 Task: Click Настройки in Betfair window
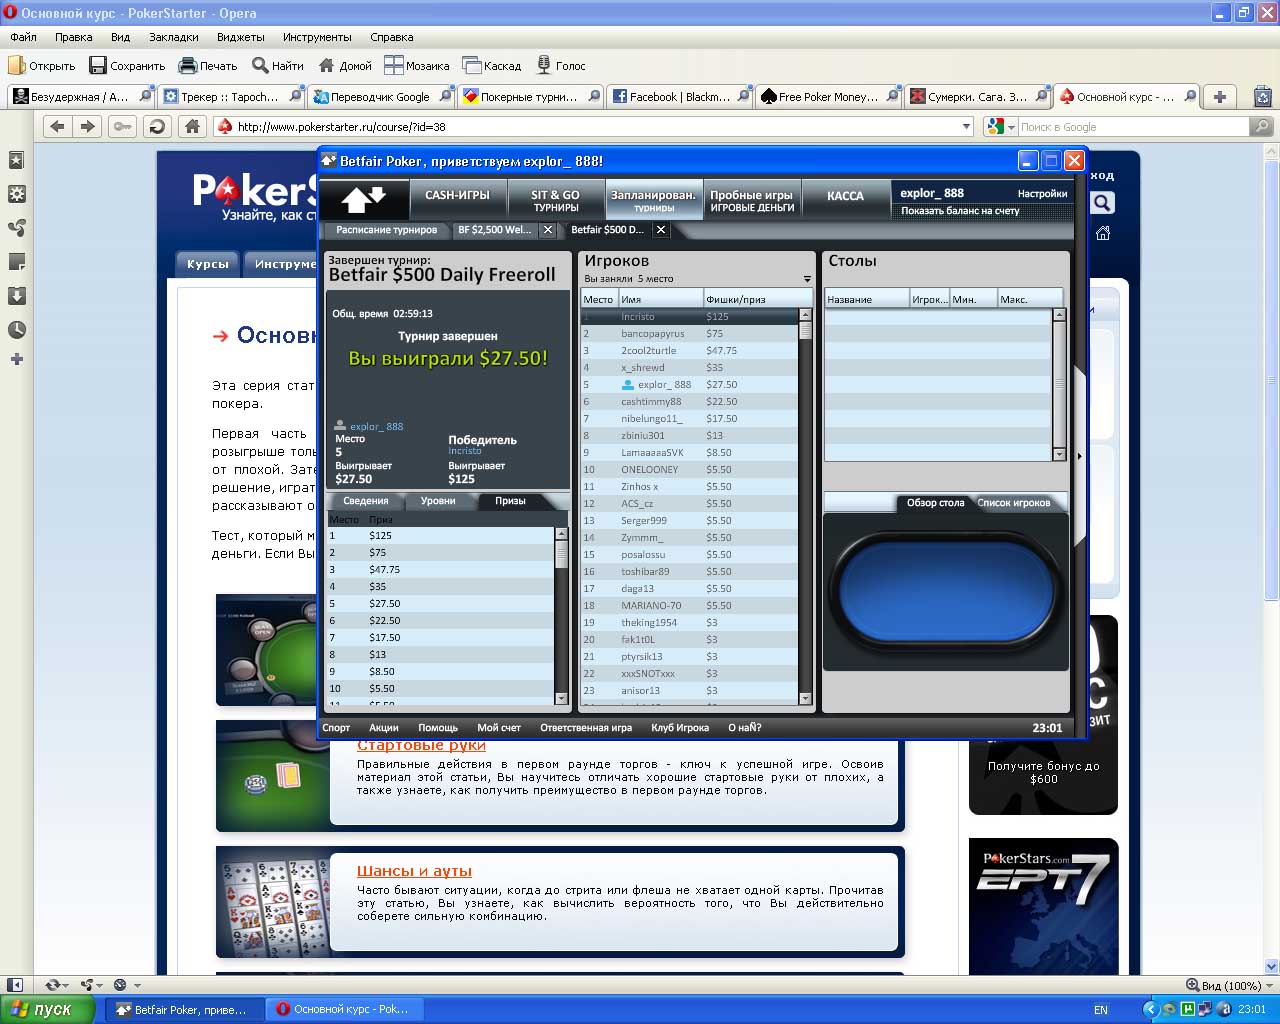click(1042, 194)
